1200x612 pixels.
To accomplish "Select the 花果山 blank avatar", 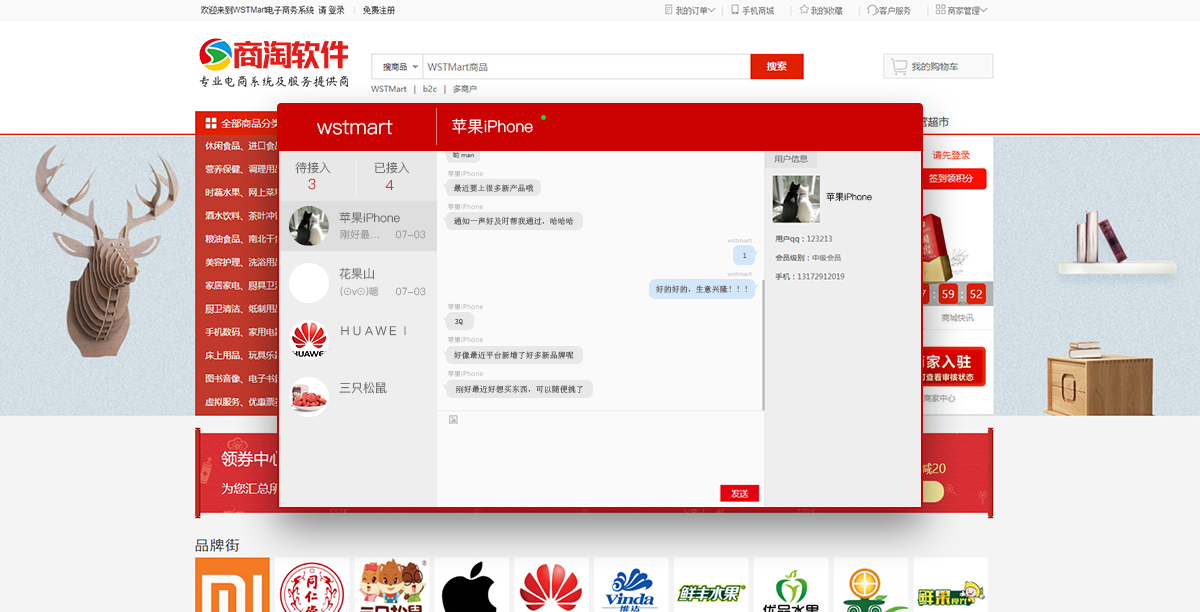I will point(309,283).
